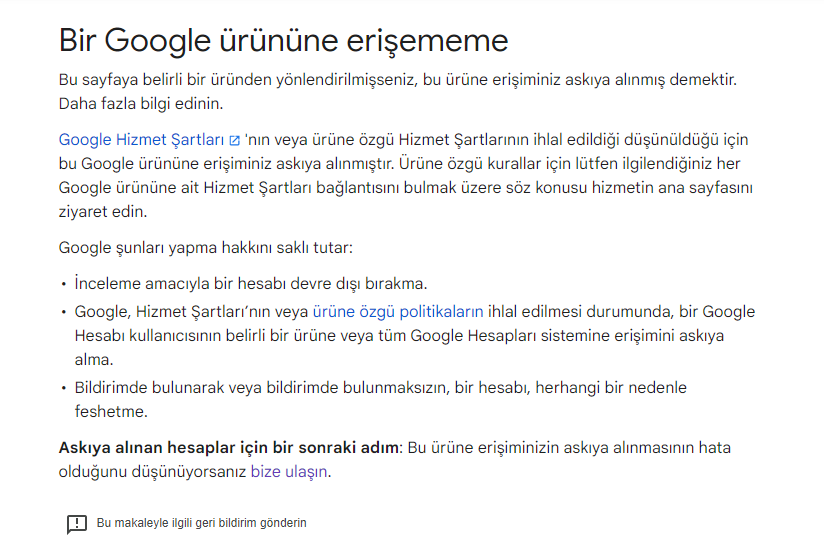
Task: Follow the bize ulaşın link
Action: (x=289, y=472)
